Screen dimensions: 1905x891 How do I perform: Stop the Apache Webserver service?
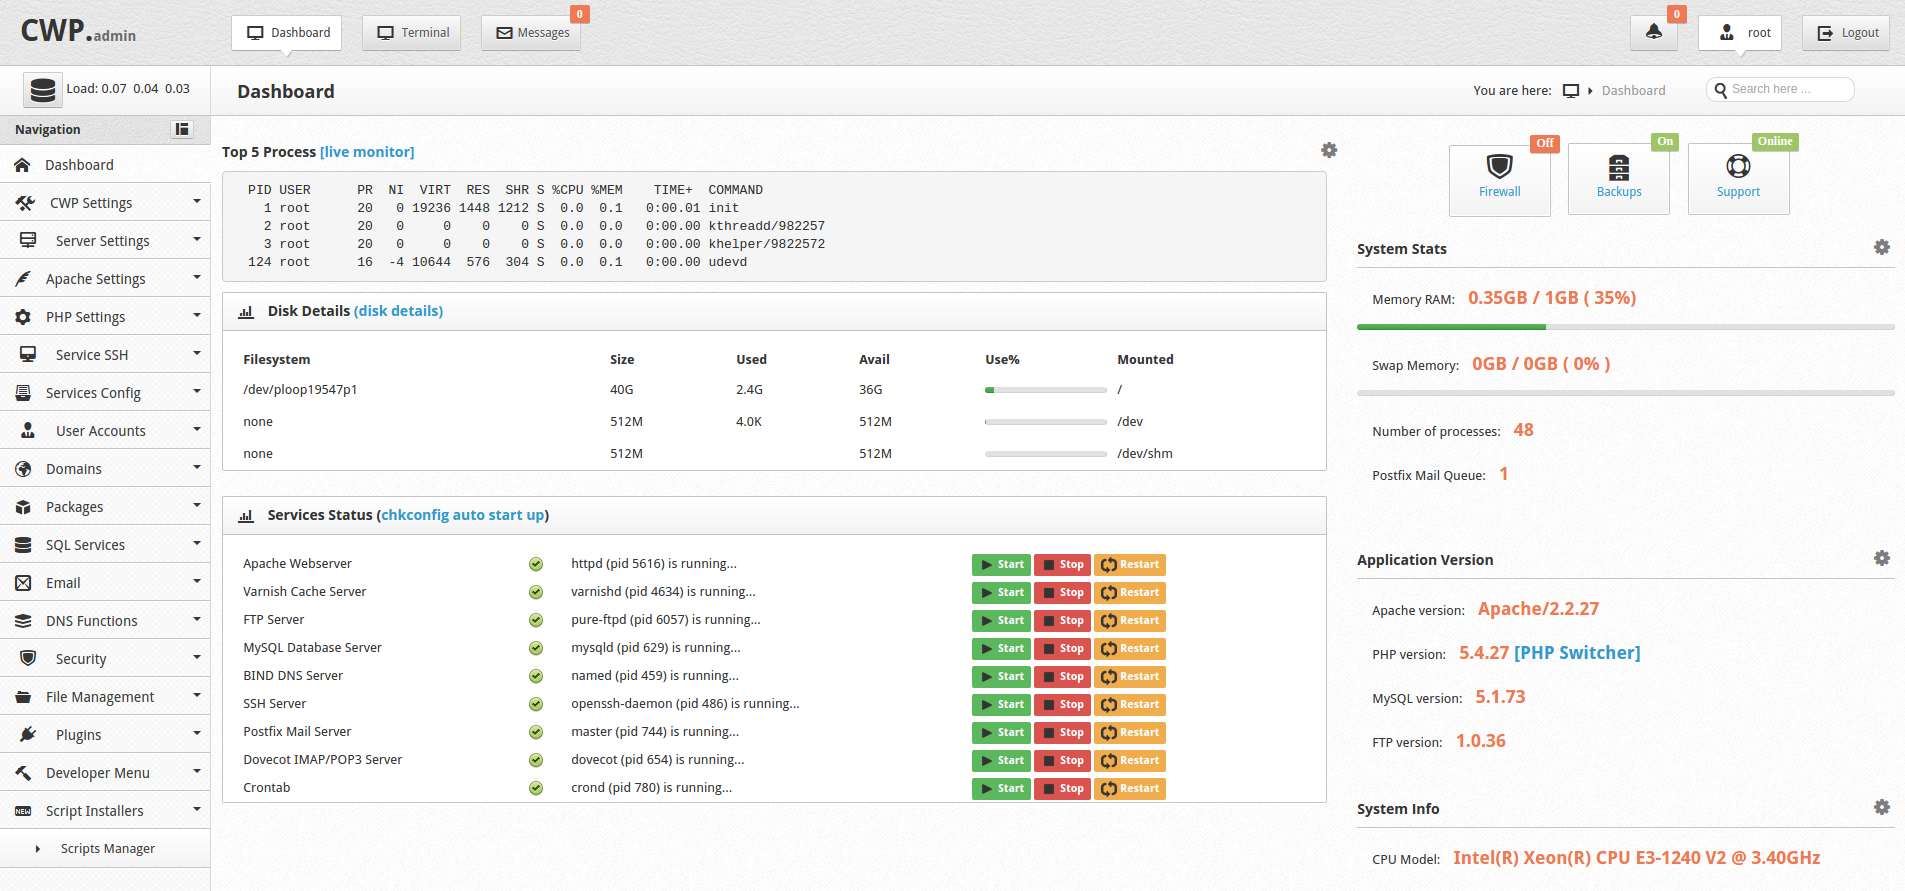(x=1062, y=565)
